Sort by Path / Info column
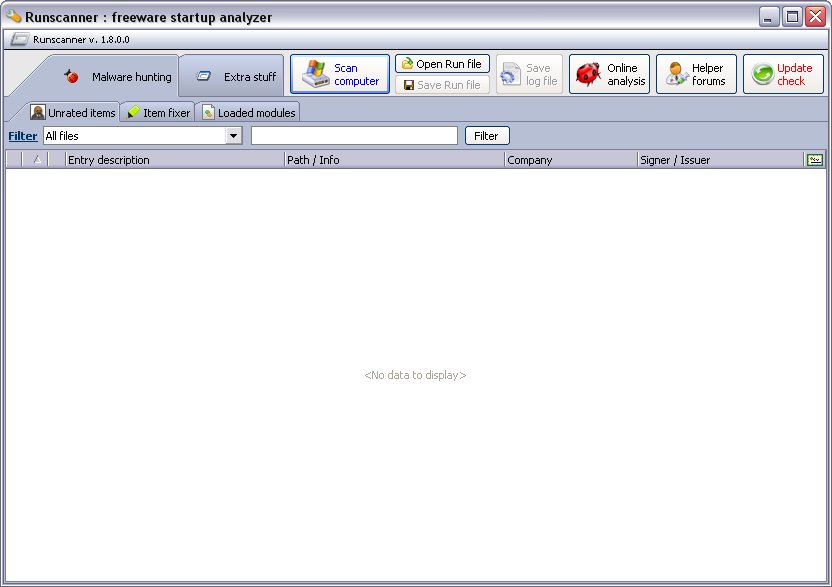 click(394, 160)
